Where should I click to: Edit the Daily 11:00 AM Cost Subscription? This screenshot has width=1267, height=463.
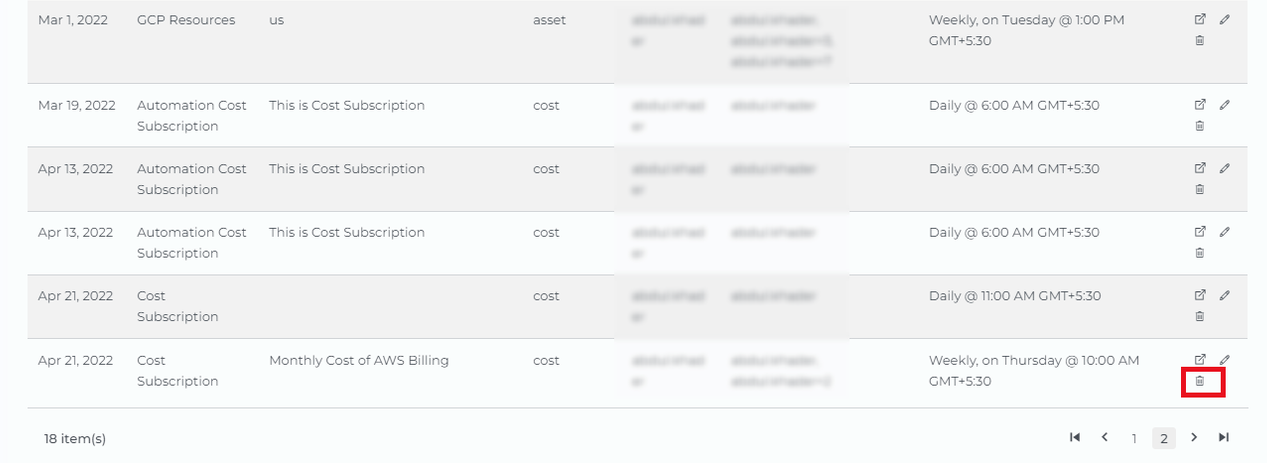point(1224,296)
